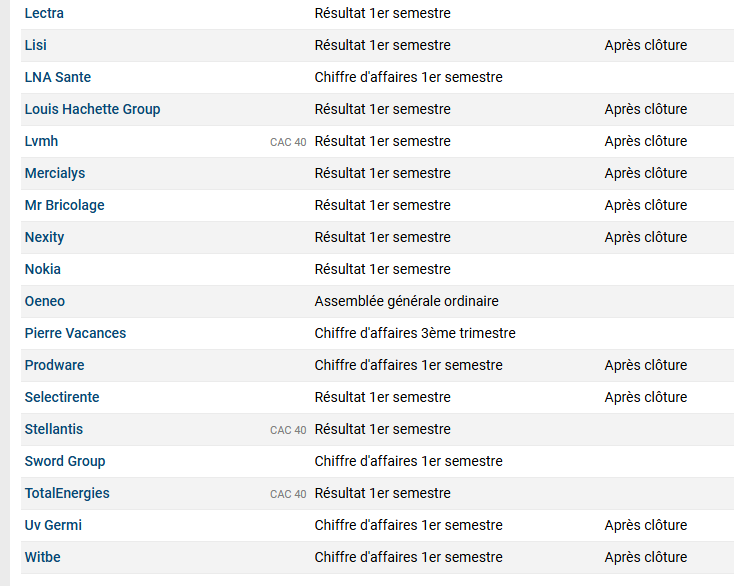Select Stellantis 'Résultat 1er semestre' text
The width and height of the screenshot is (734, 586).
click(382, 429)
